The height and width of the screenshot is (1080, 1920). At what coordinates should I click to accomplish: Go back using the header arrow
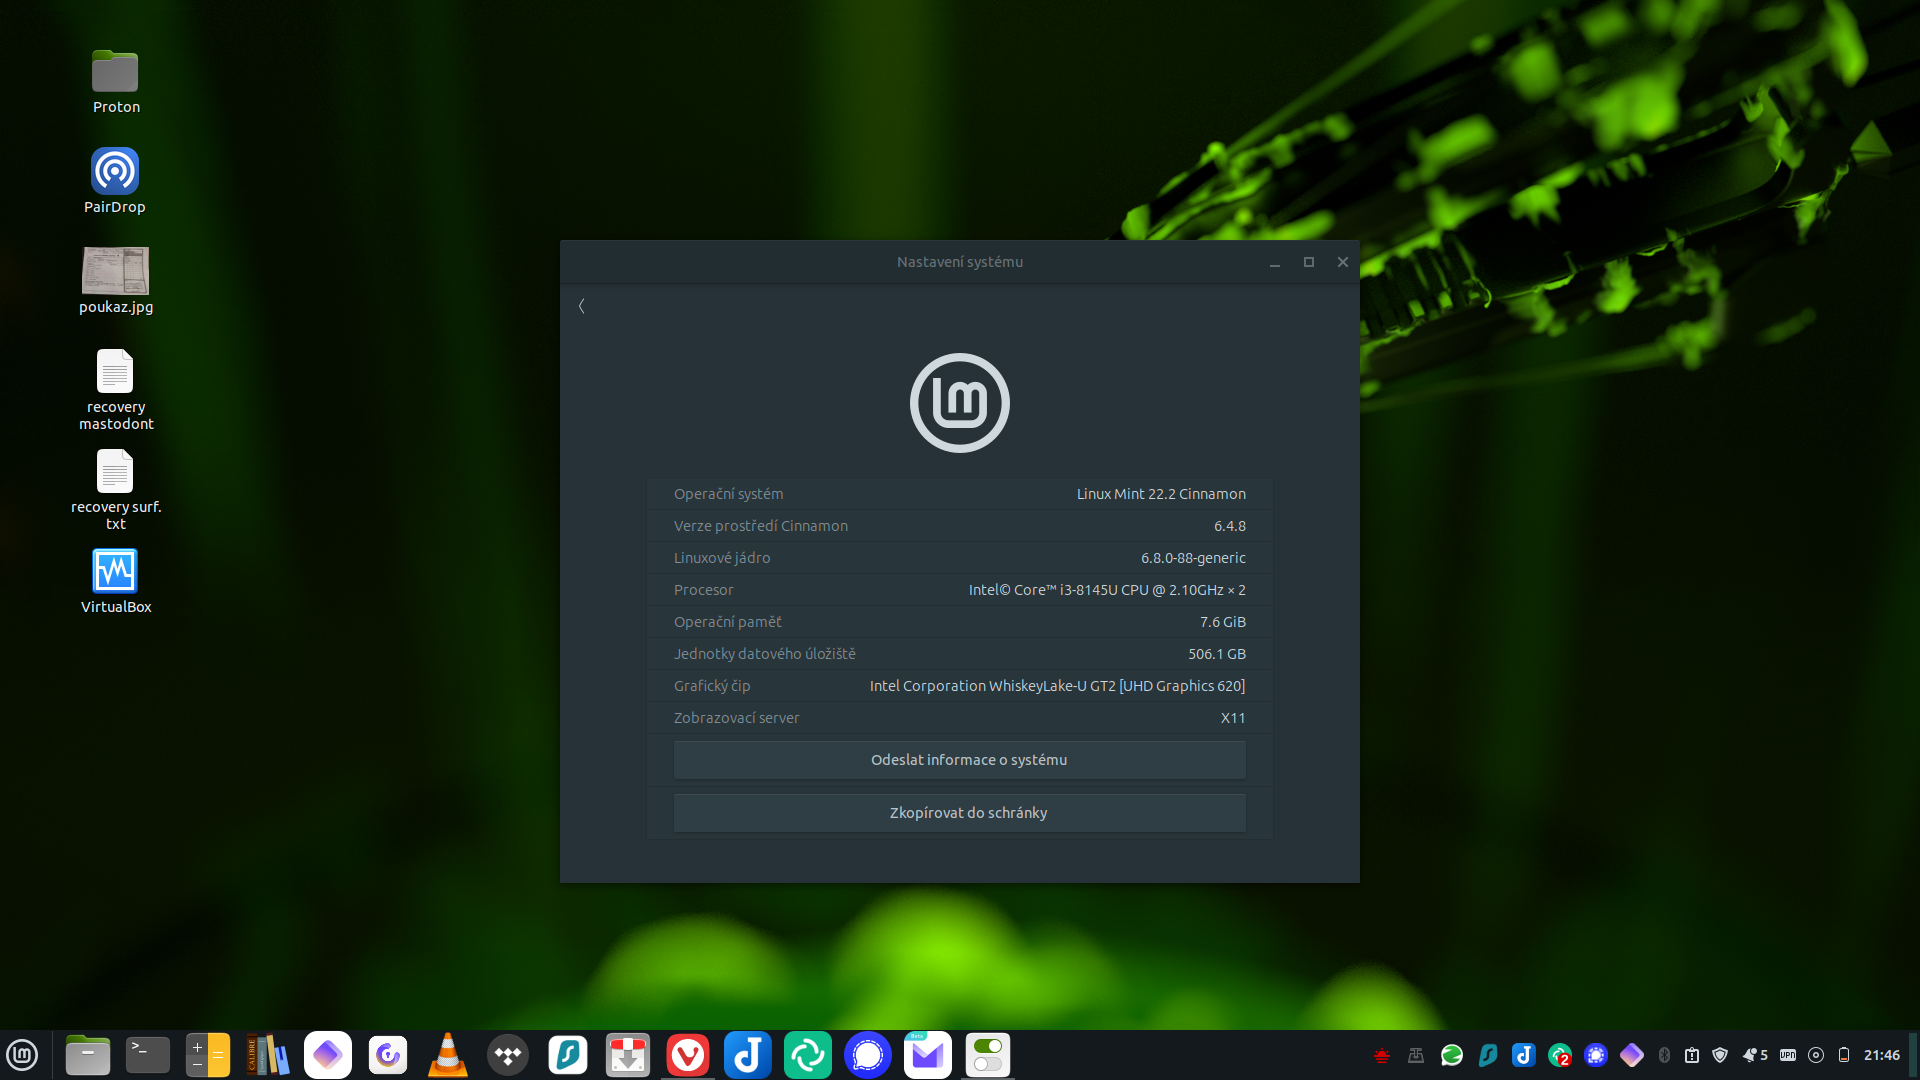click(581, 306)
